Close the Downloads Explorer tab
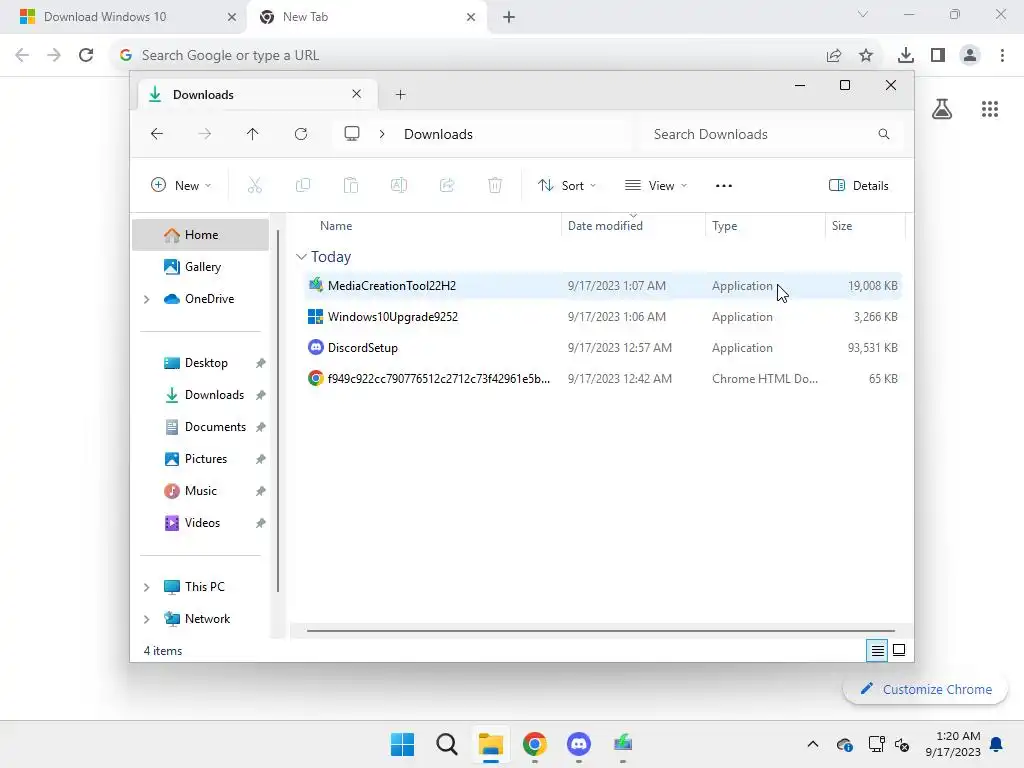 [x=357, y=94]
